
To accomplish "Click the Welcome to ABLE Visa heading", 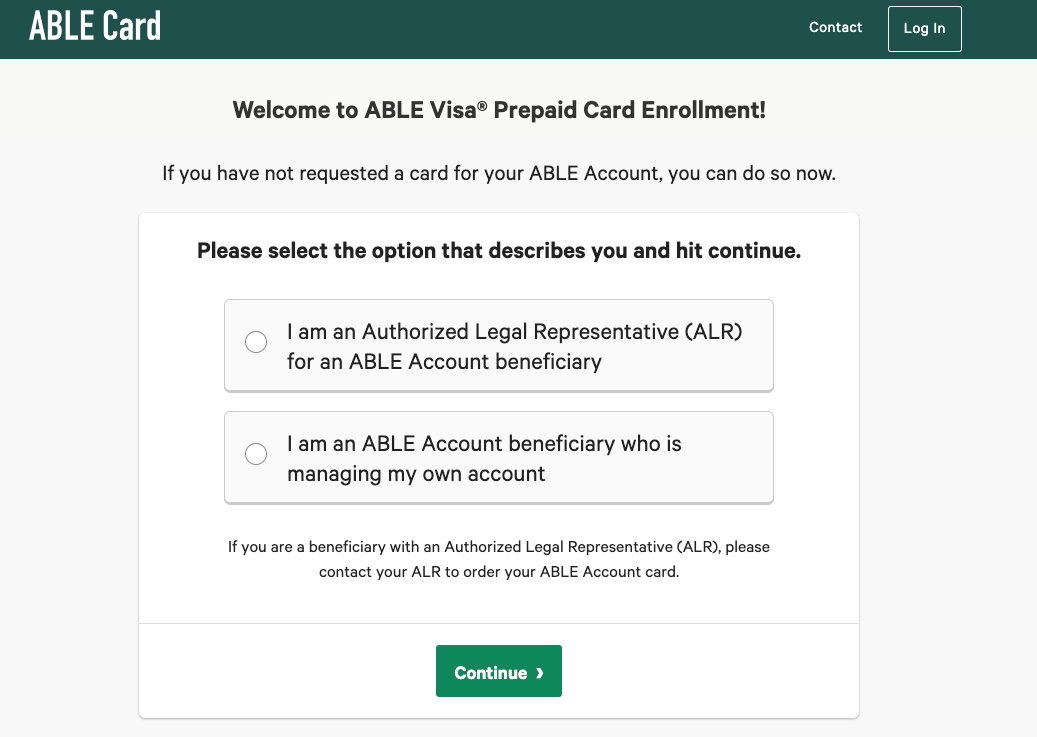I will tap(498, 110).
